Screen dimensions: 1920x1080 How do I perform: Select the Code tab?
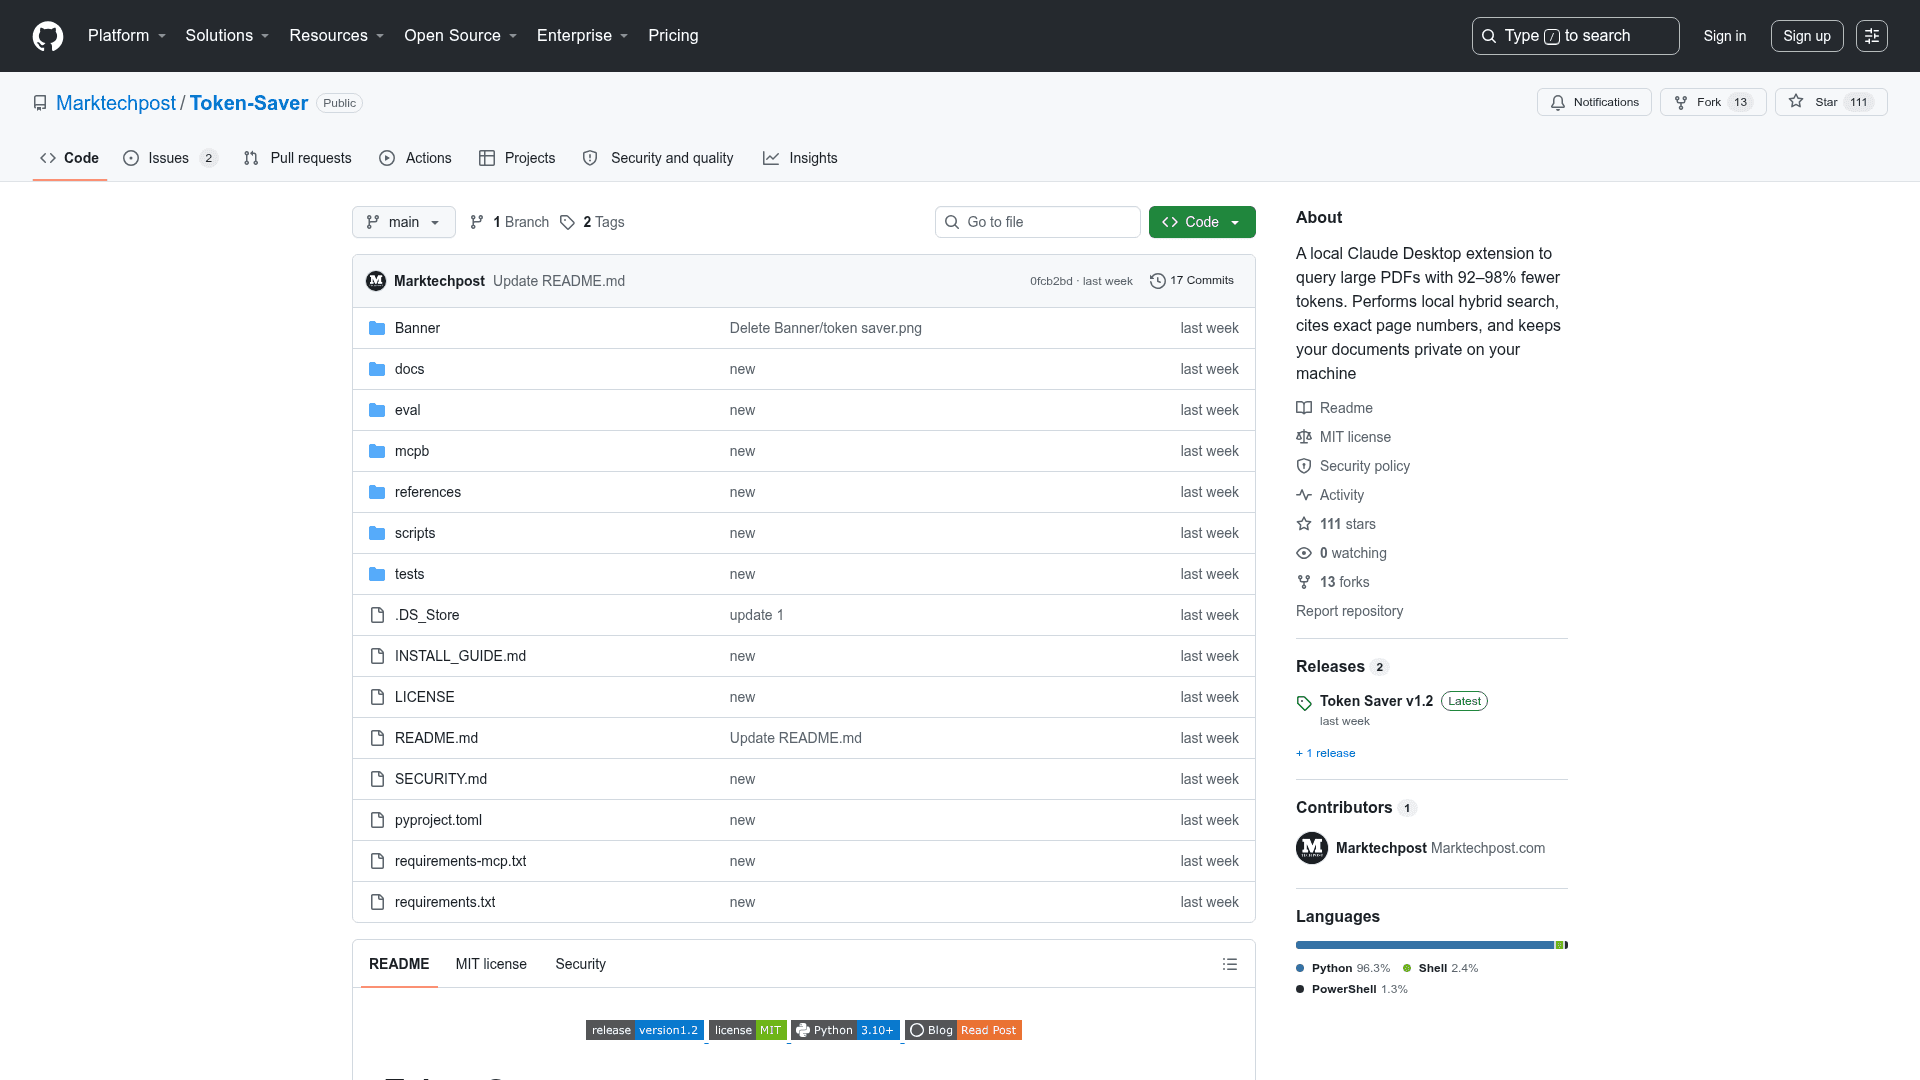pyautogui.click(x=69, y=158)
